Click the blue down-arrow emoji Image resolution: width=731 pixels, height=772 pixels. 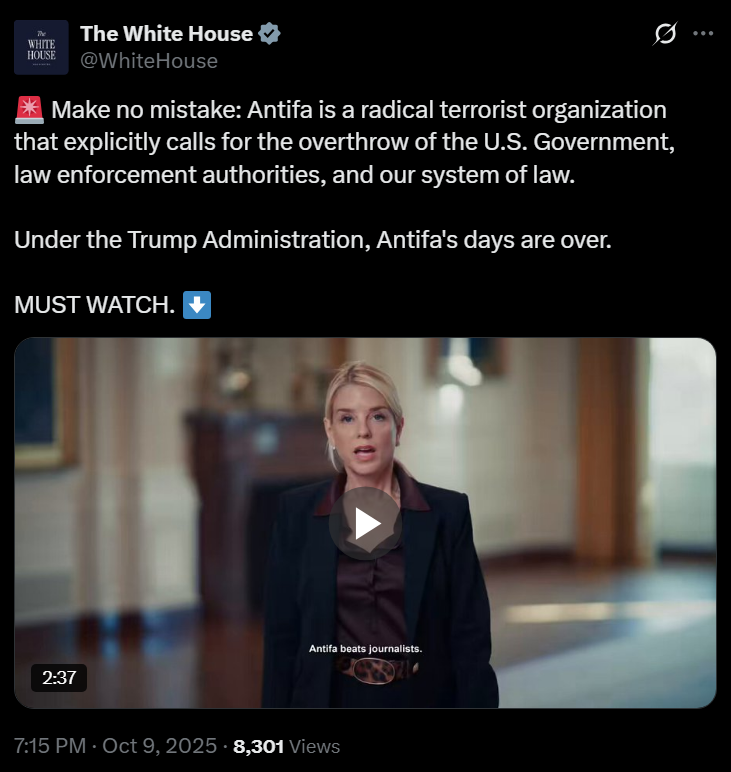(x=197, y=305)
